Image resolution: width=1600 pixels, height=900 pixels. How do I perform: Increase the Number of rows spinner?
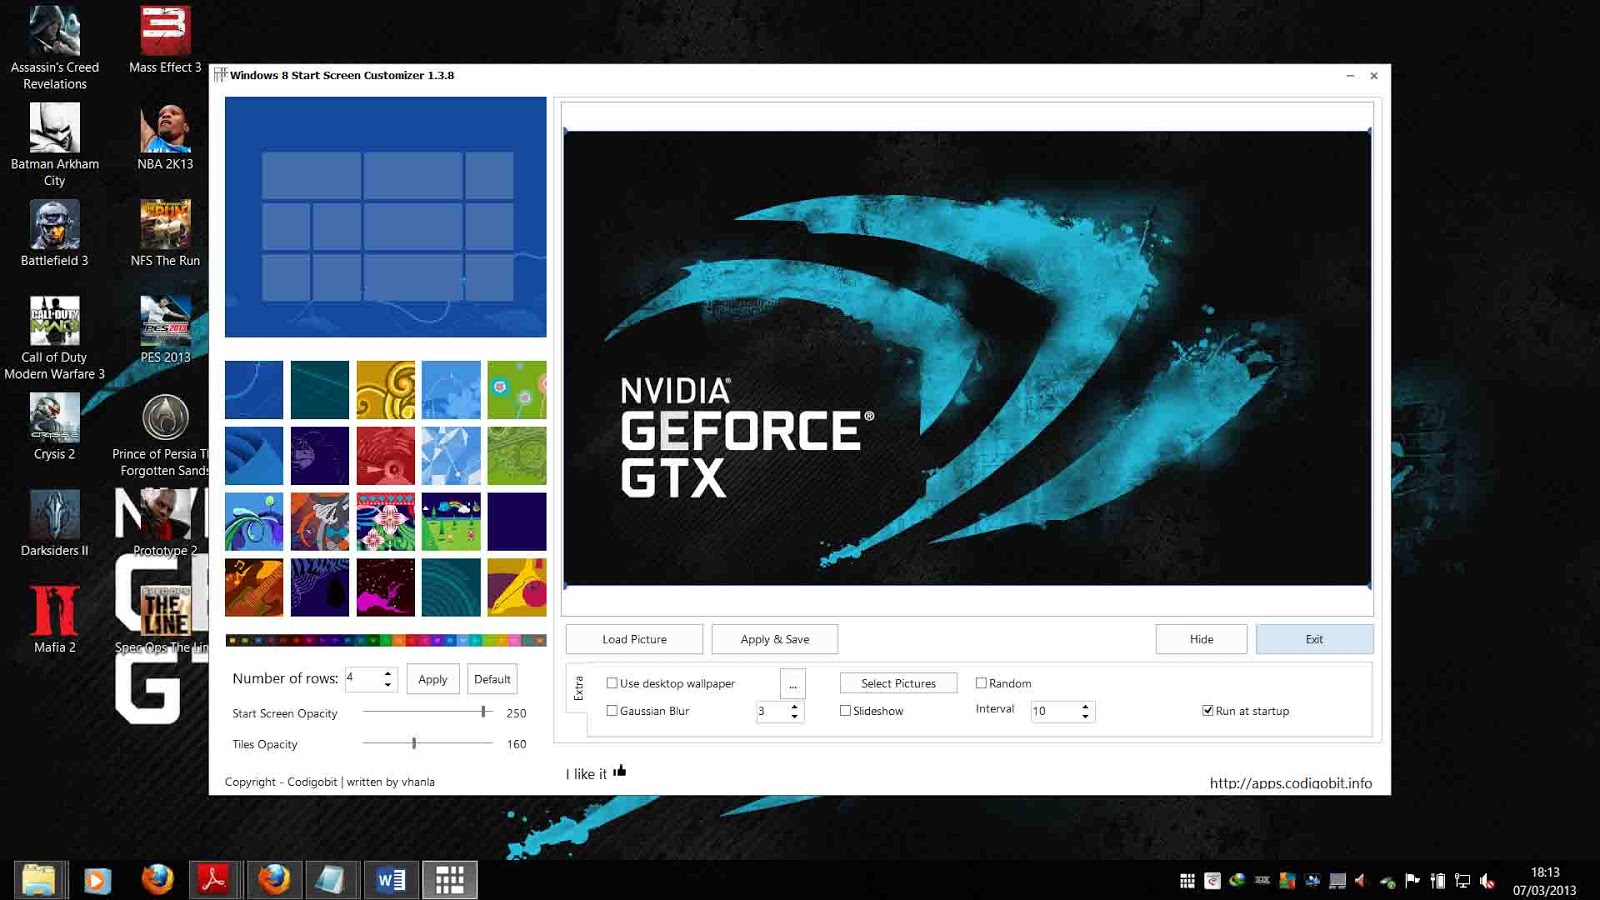(388, 673)
